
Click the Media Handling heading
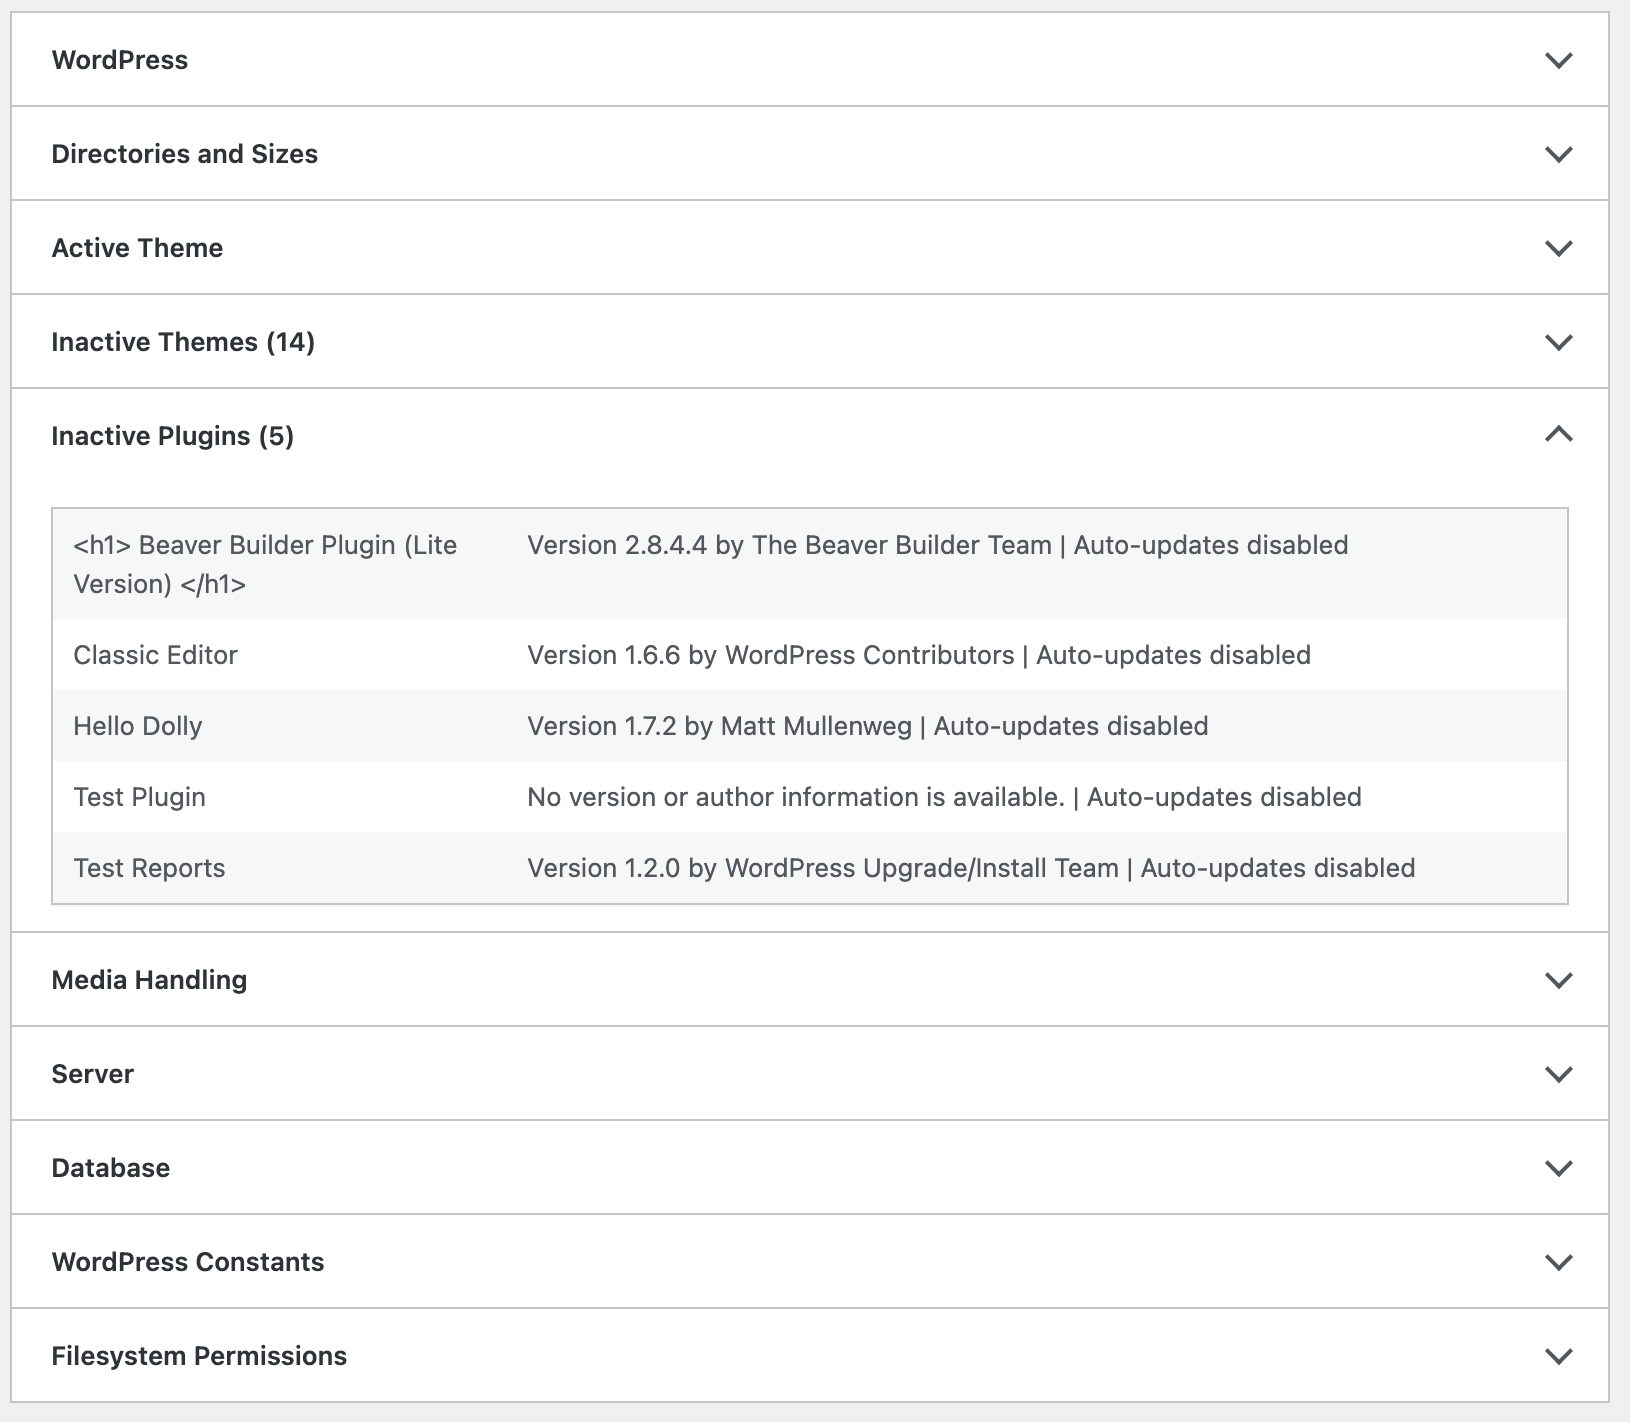click(x=149, y=980)
